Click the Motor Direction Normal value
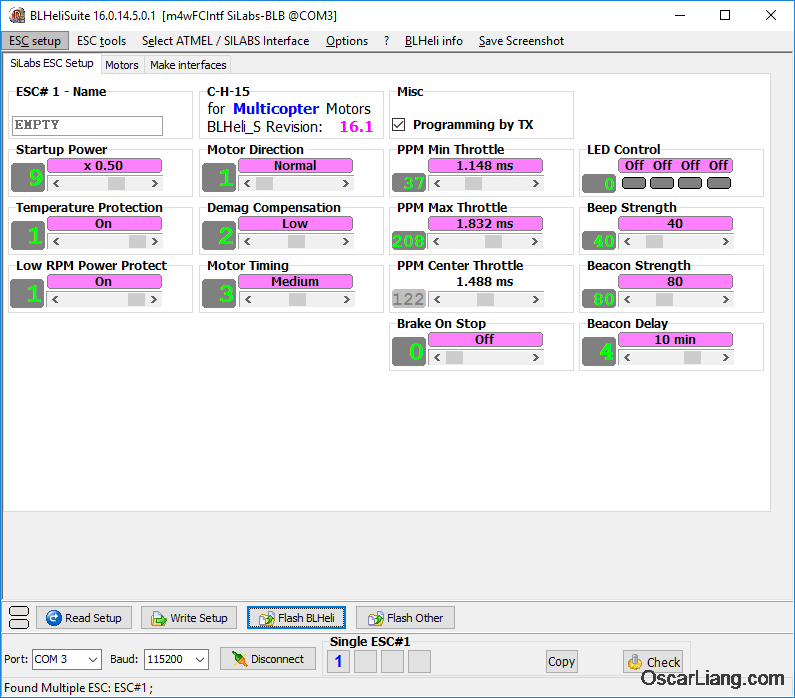 coord(296,166)
